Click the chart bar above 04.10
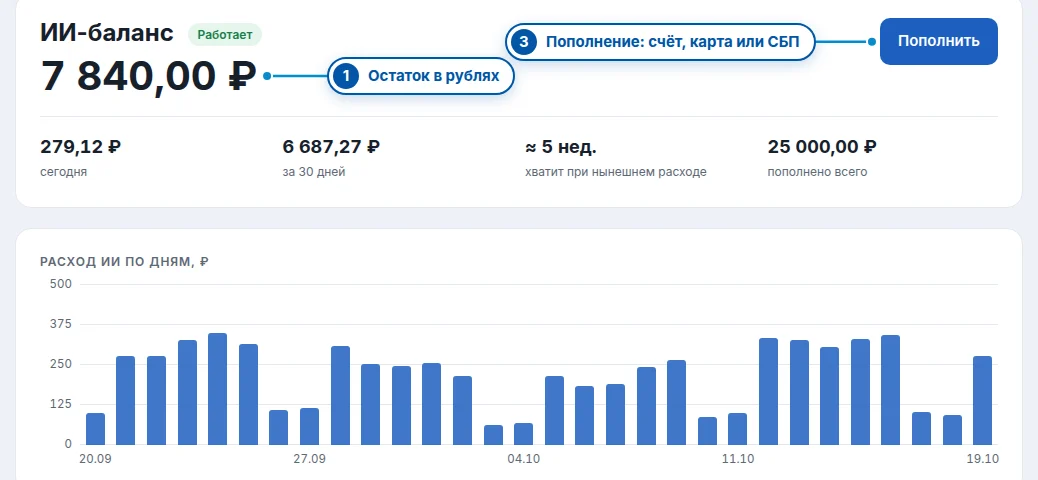The image size is (1038, 480). 523,434
